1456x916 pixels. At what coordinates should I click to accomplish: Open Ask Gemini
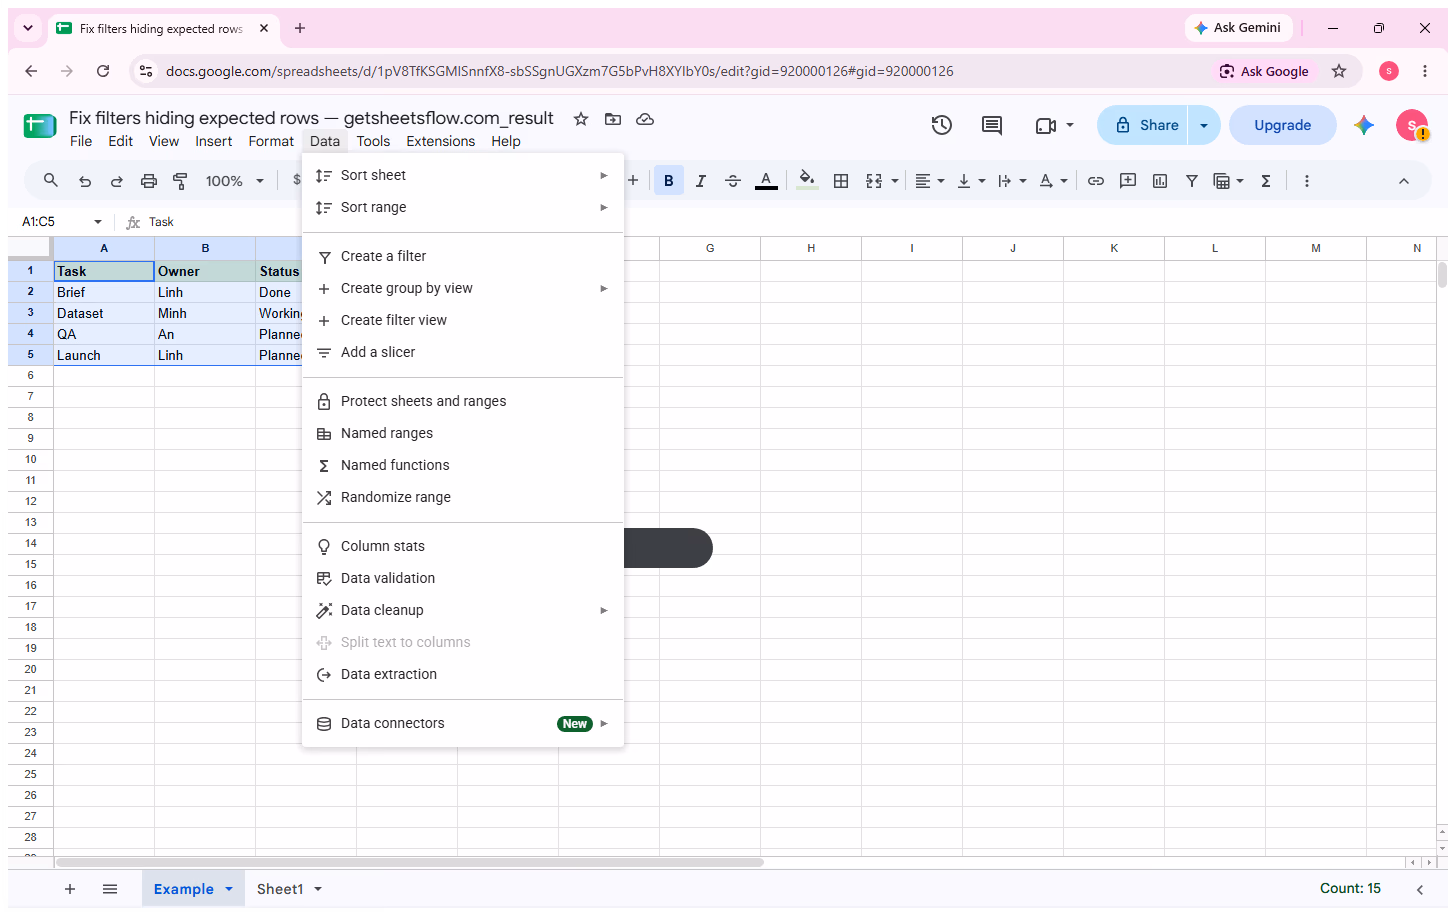(1238, 28)
